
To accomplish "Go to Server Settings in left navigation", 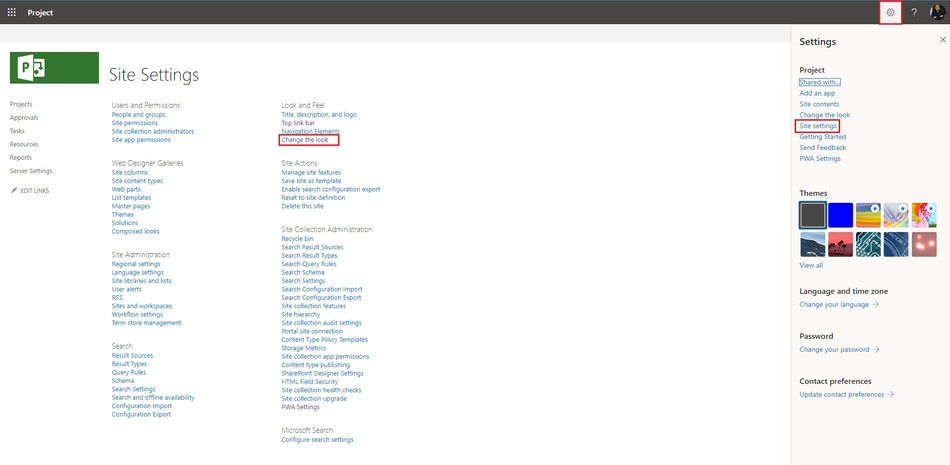I will coord(31,171).
